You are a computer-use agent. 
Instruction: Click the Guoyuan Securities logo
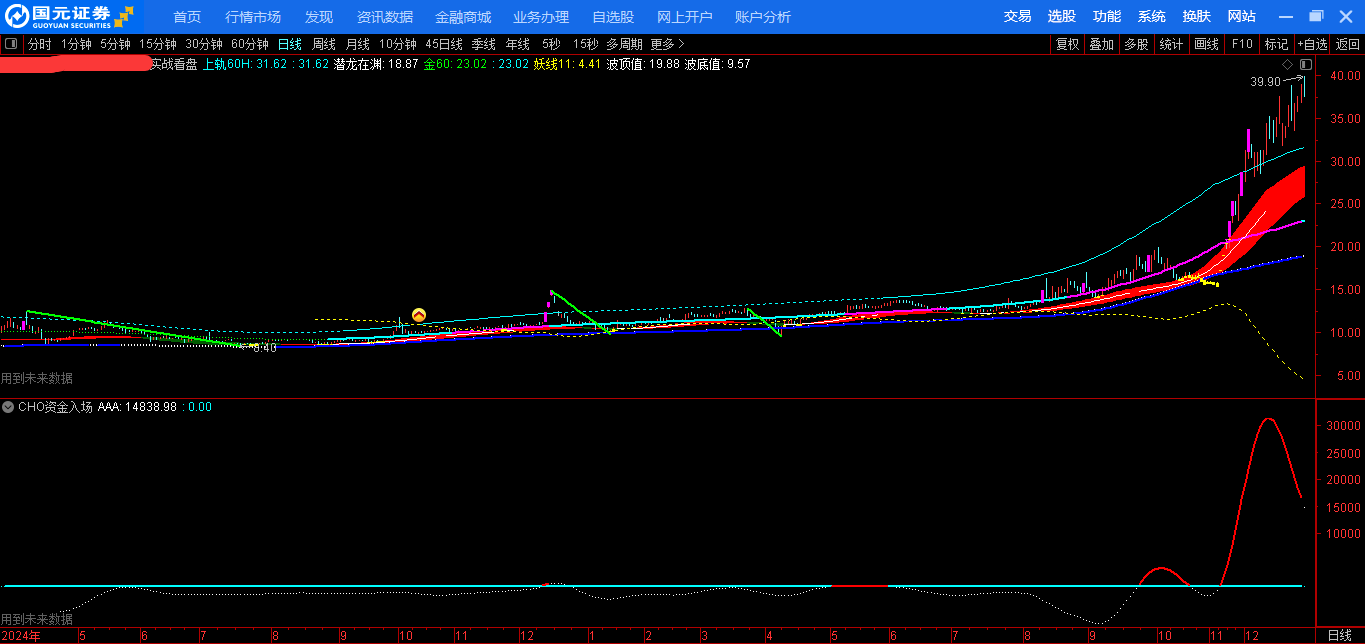tap(70, 16)
